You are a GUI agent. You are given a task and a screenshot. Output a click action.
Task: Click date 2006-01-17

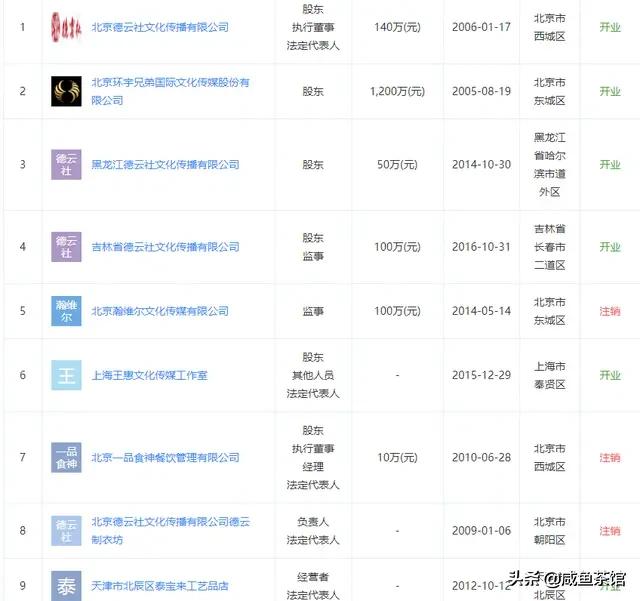[x=481, y=27]
